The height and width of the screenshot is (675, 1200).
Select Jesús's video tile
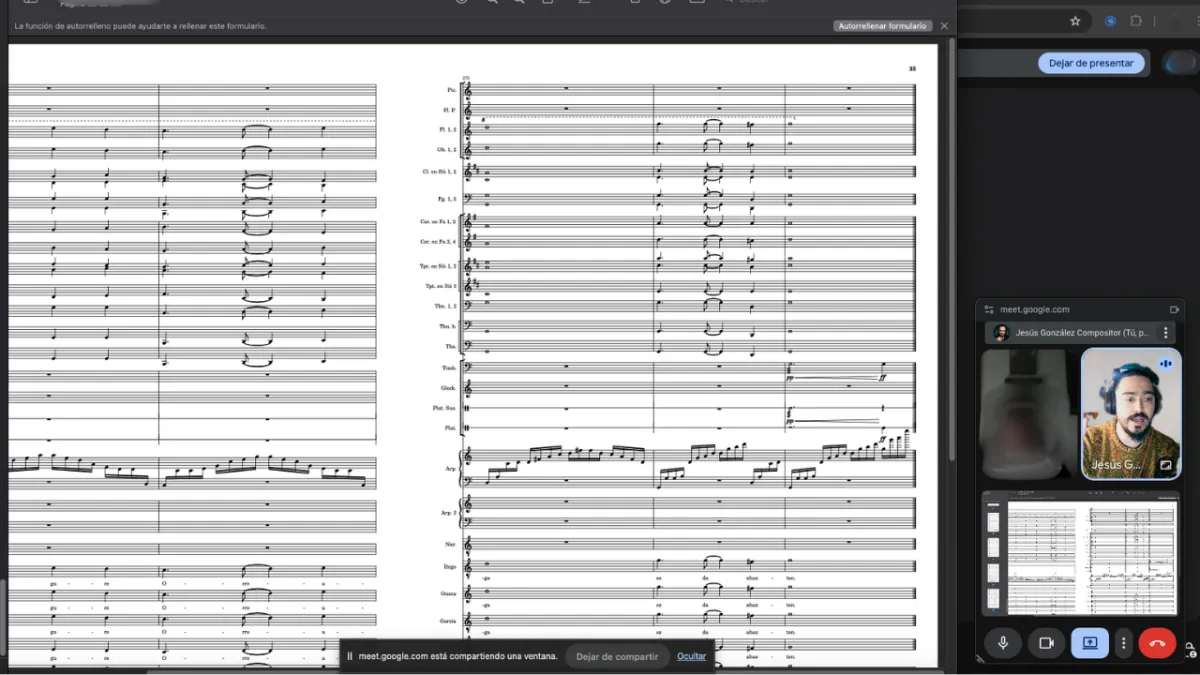pos(1131,414)
